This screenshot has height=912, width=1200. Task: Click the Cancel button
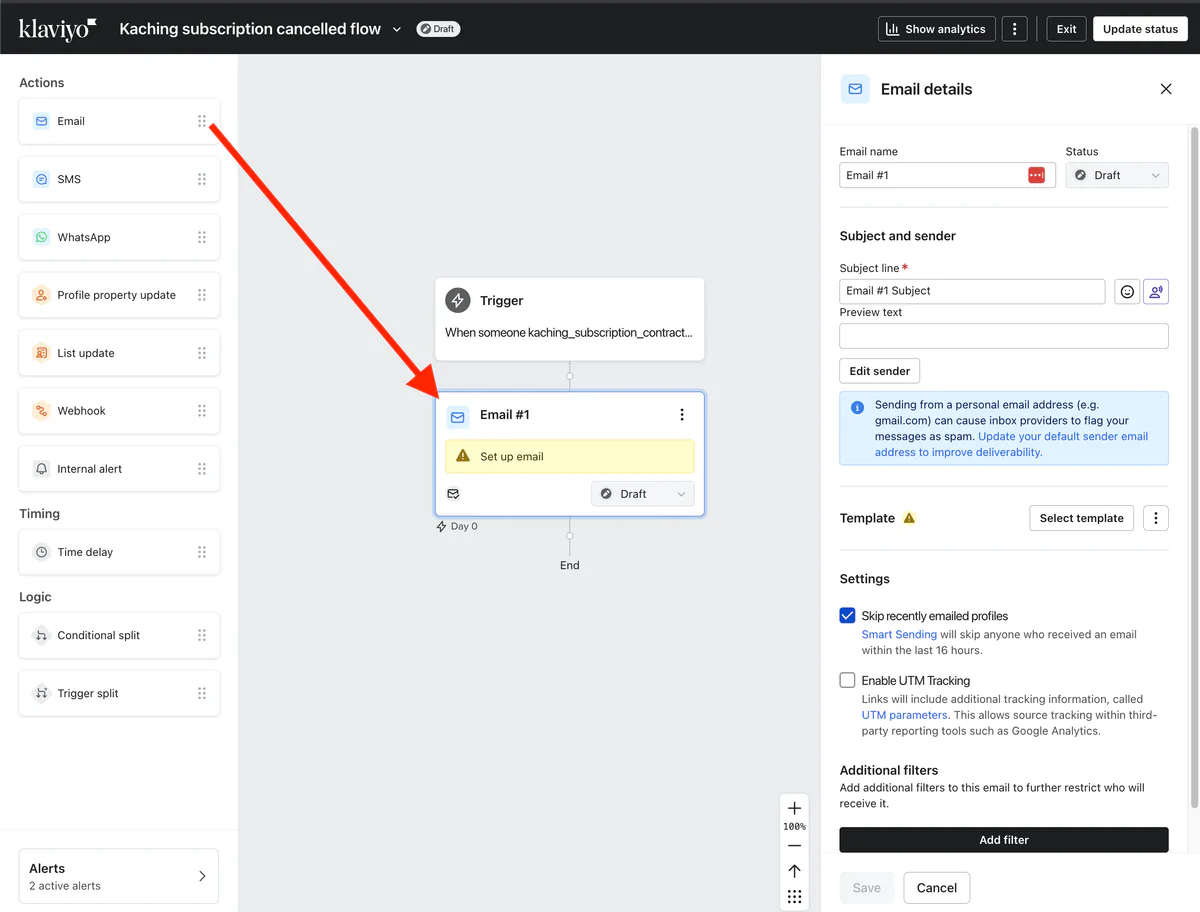point(937,888)
